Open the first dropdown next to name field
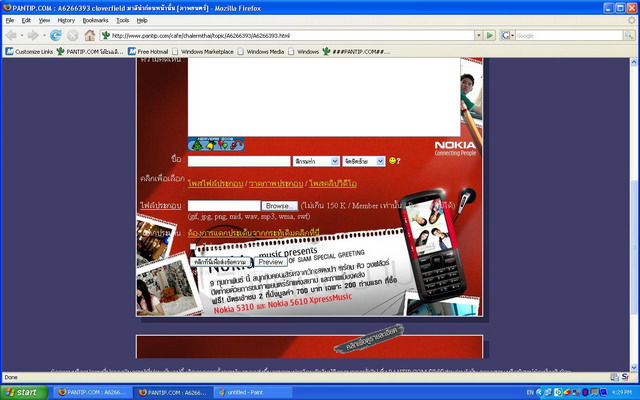The image size is (640, 400). point(316,161)
